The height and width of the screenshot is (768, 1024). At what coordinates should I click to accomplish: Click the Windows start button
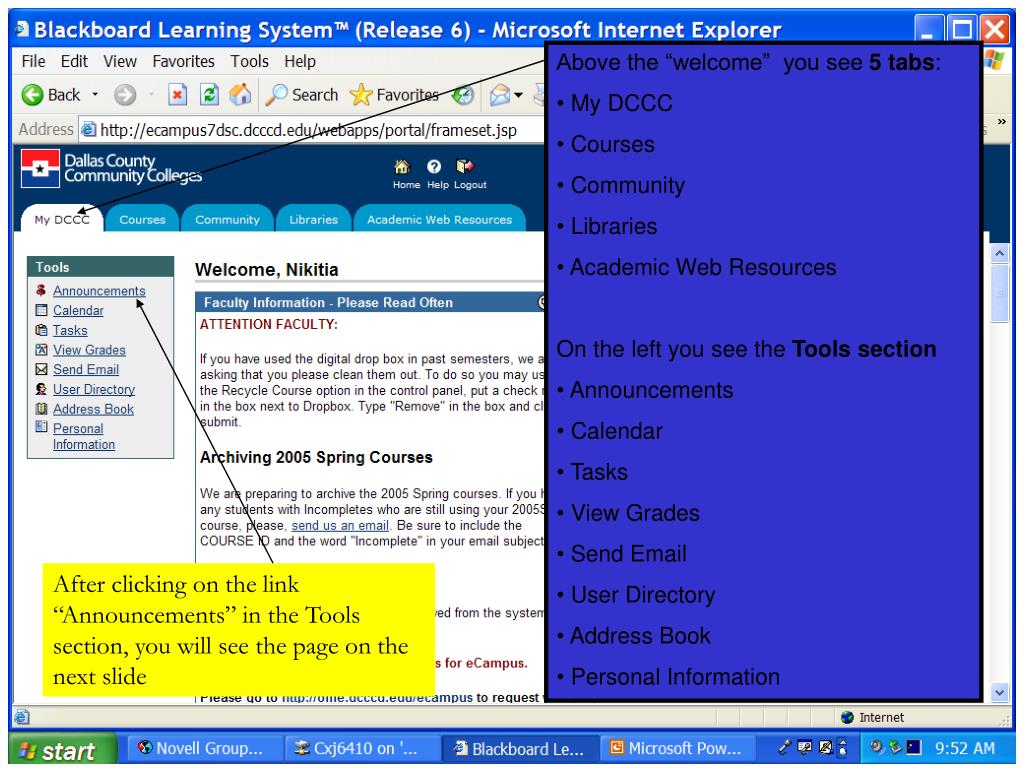coord(63,750)
